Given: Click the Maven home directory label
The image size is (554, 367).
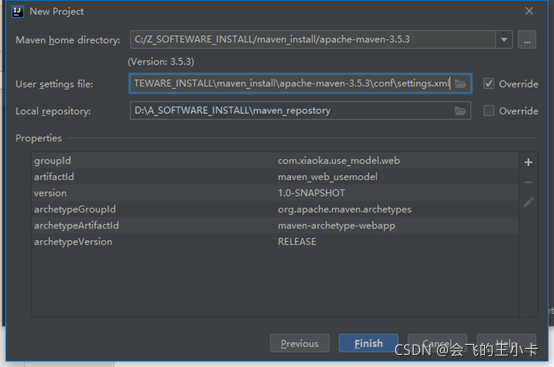Looking at the screenshot, I should coord(68,40).
